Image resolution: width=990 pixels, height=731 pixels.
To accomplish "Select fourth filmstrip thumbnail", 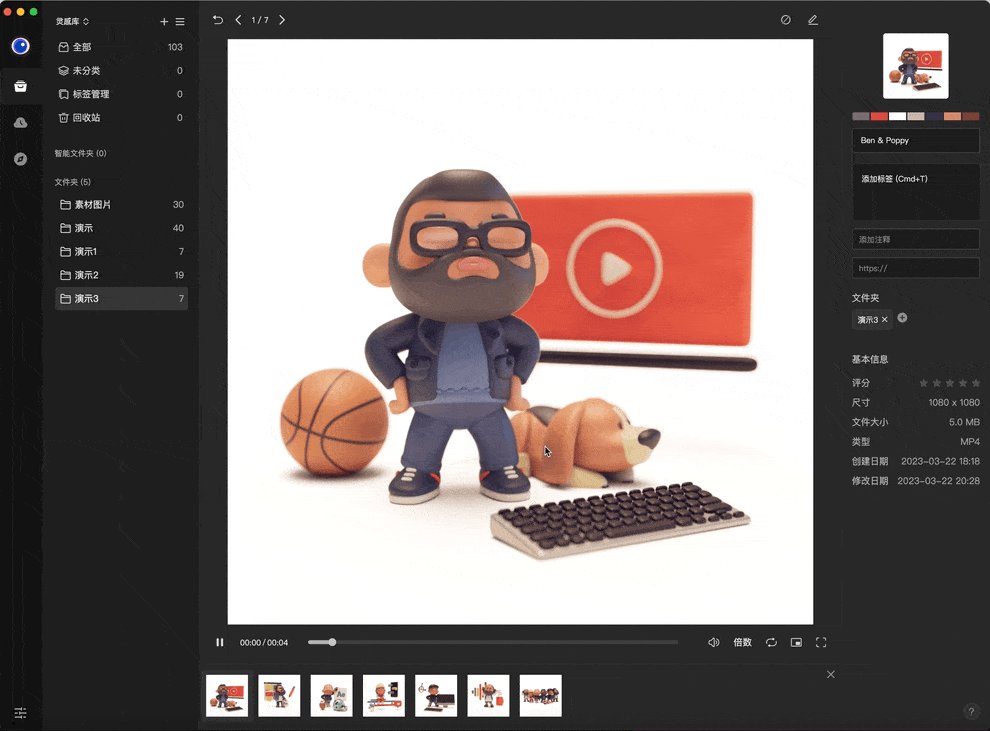I will click(384, 696).
